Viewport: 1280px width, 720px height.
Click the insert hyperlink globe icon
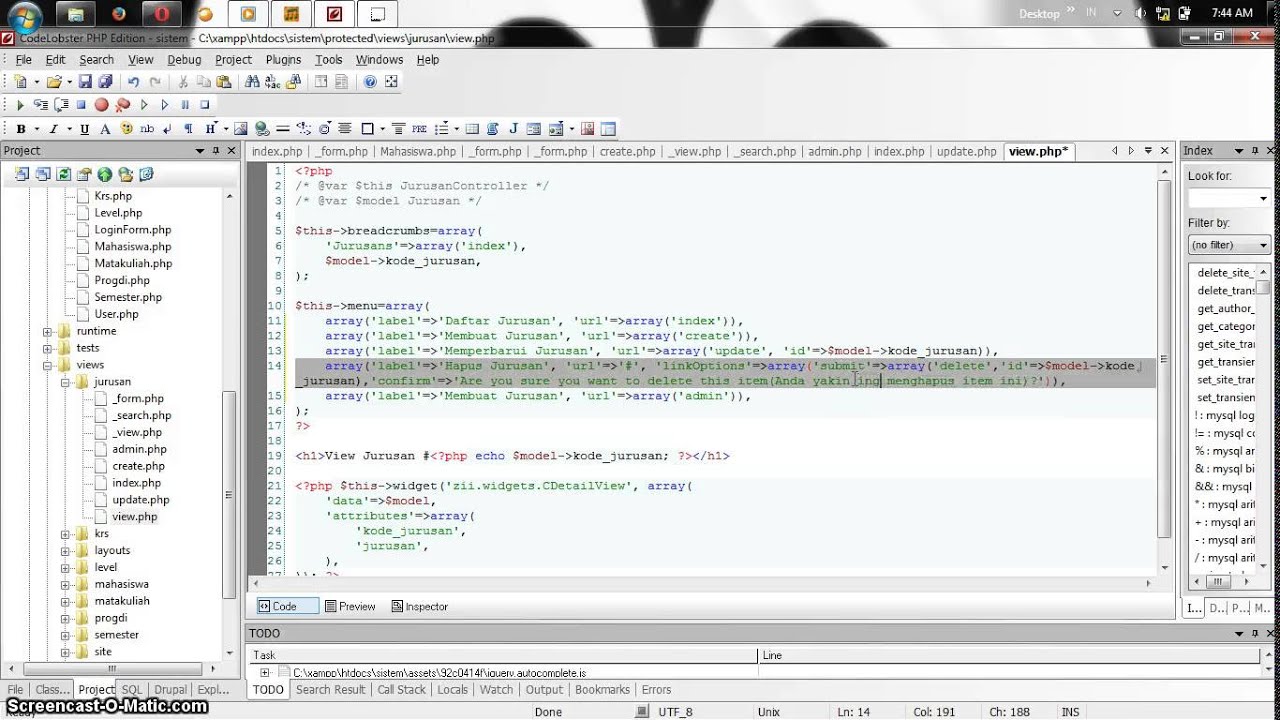[x=262, y=129]
